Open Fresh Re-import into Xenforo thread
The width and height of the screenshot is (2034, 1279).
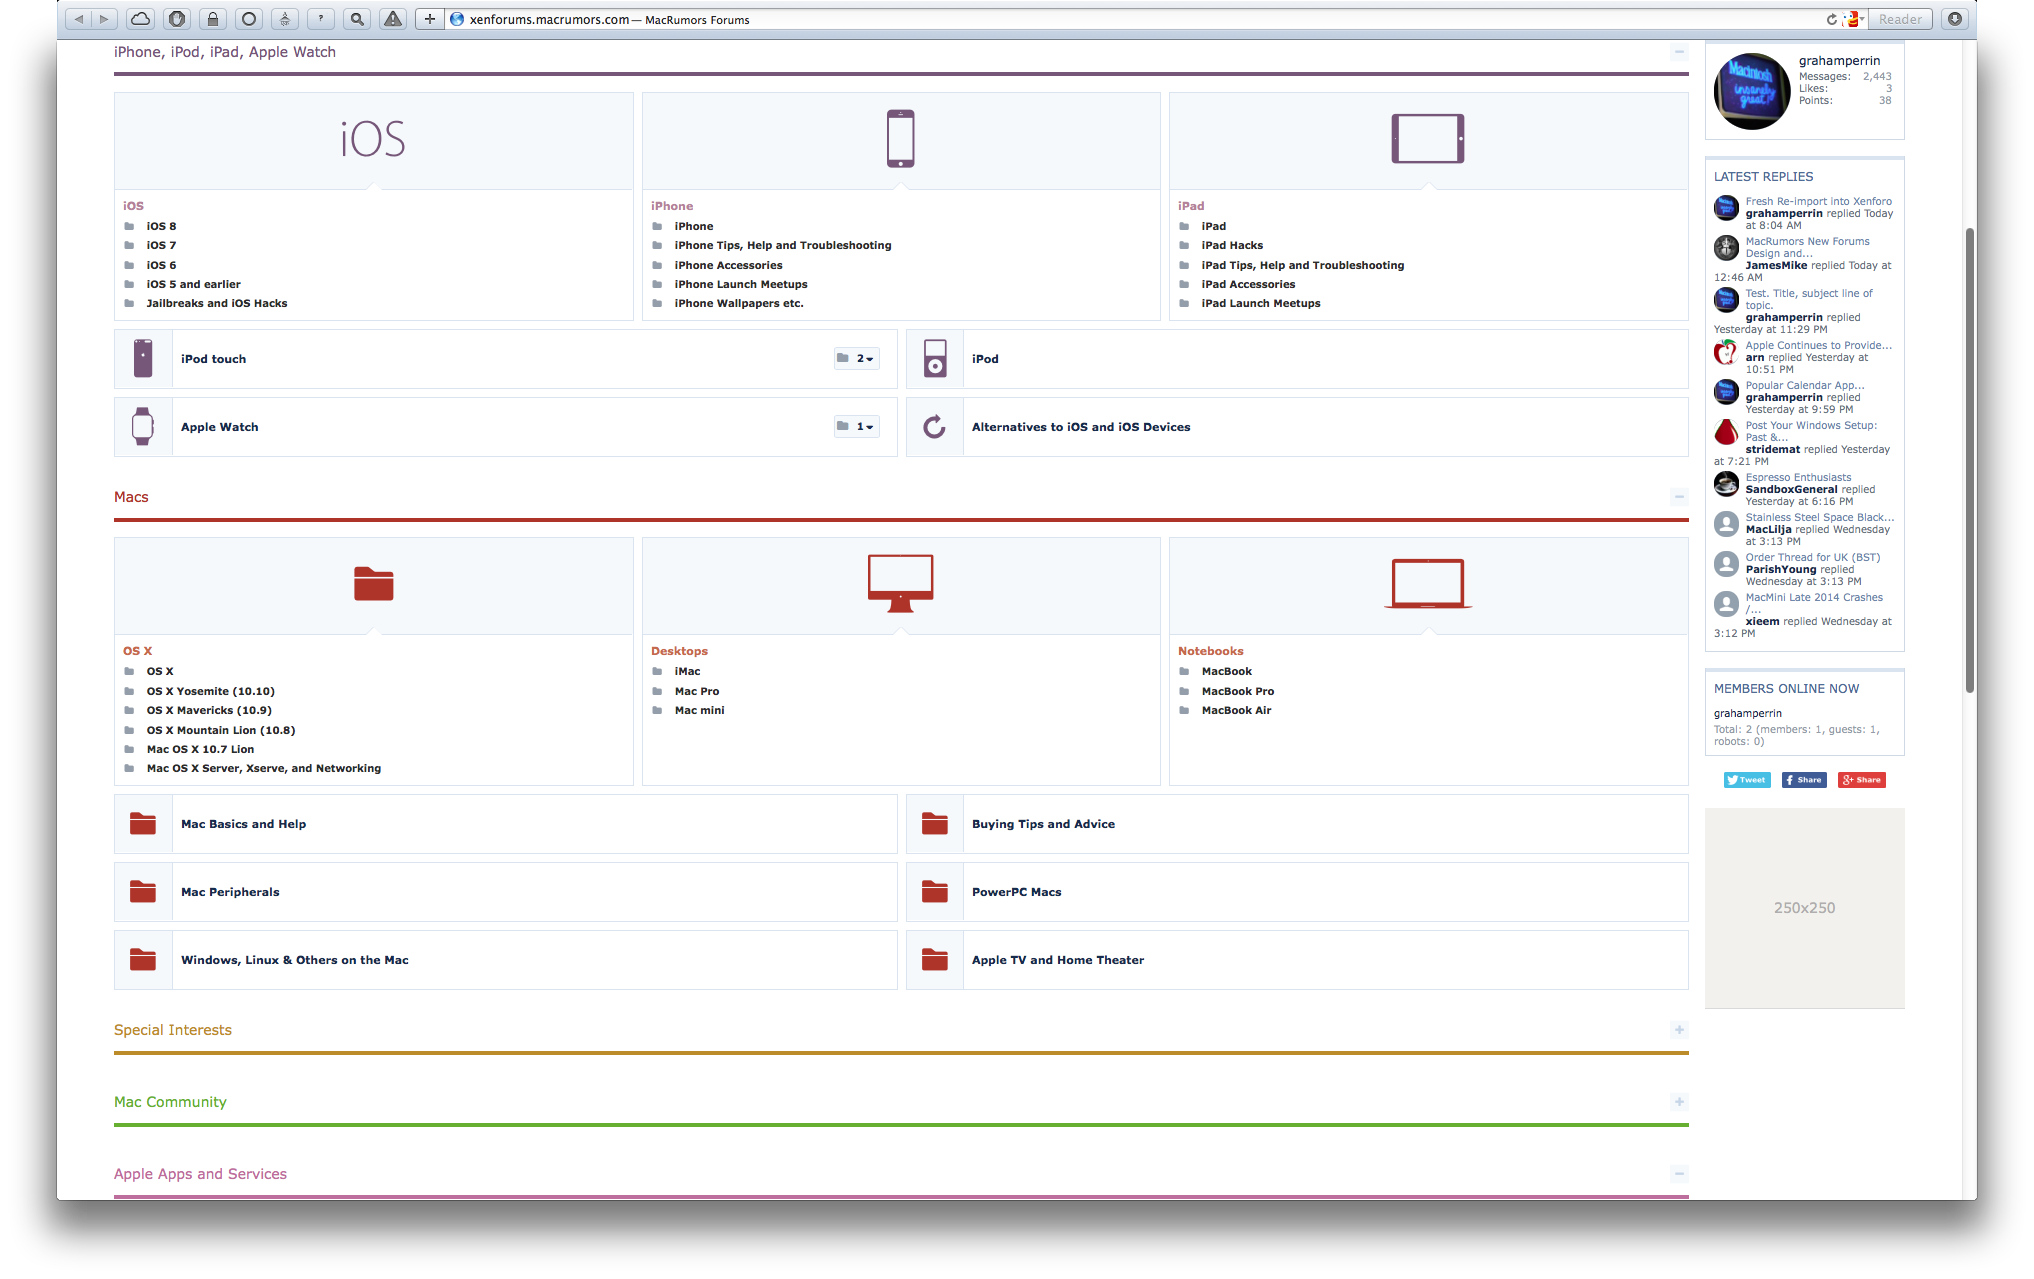(1818, 201)
